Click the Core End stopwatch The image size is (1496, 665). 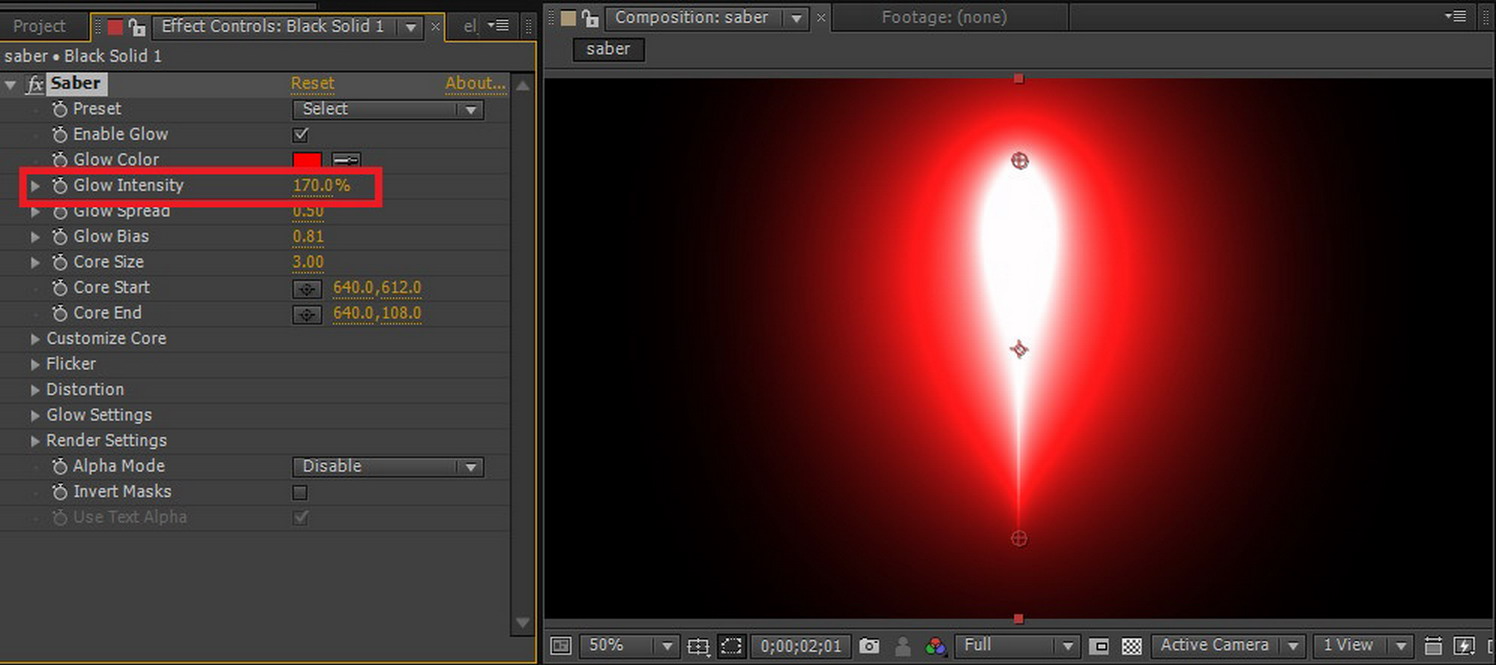coord(60,313)
